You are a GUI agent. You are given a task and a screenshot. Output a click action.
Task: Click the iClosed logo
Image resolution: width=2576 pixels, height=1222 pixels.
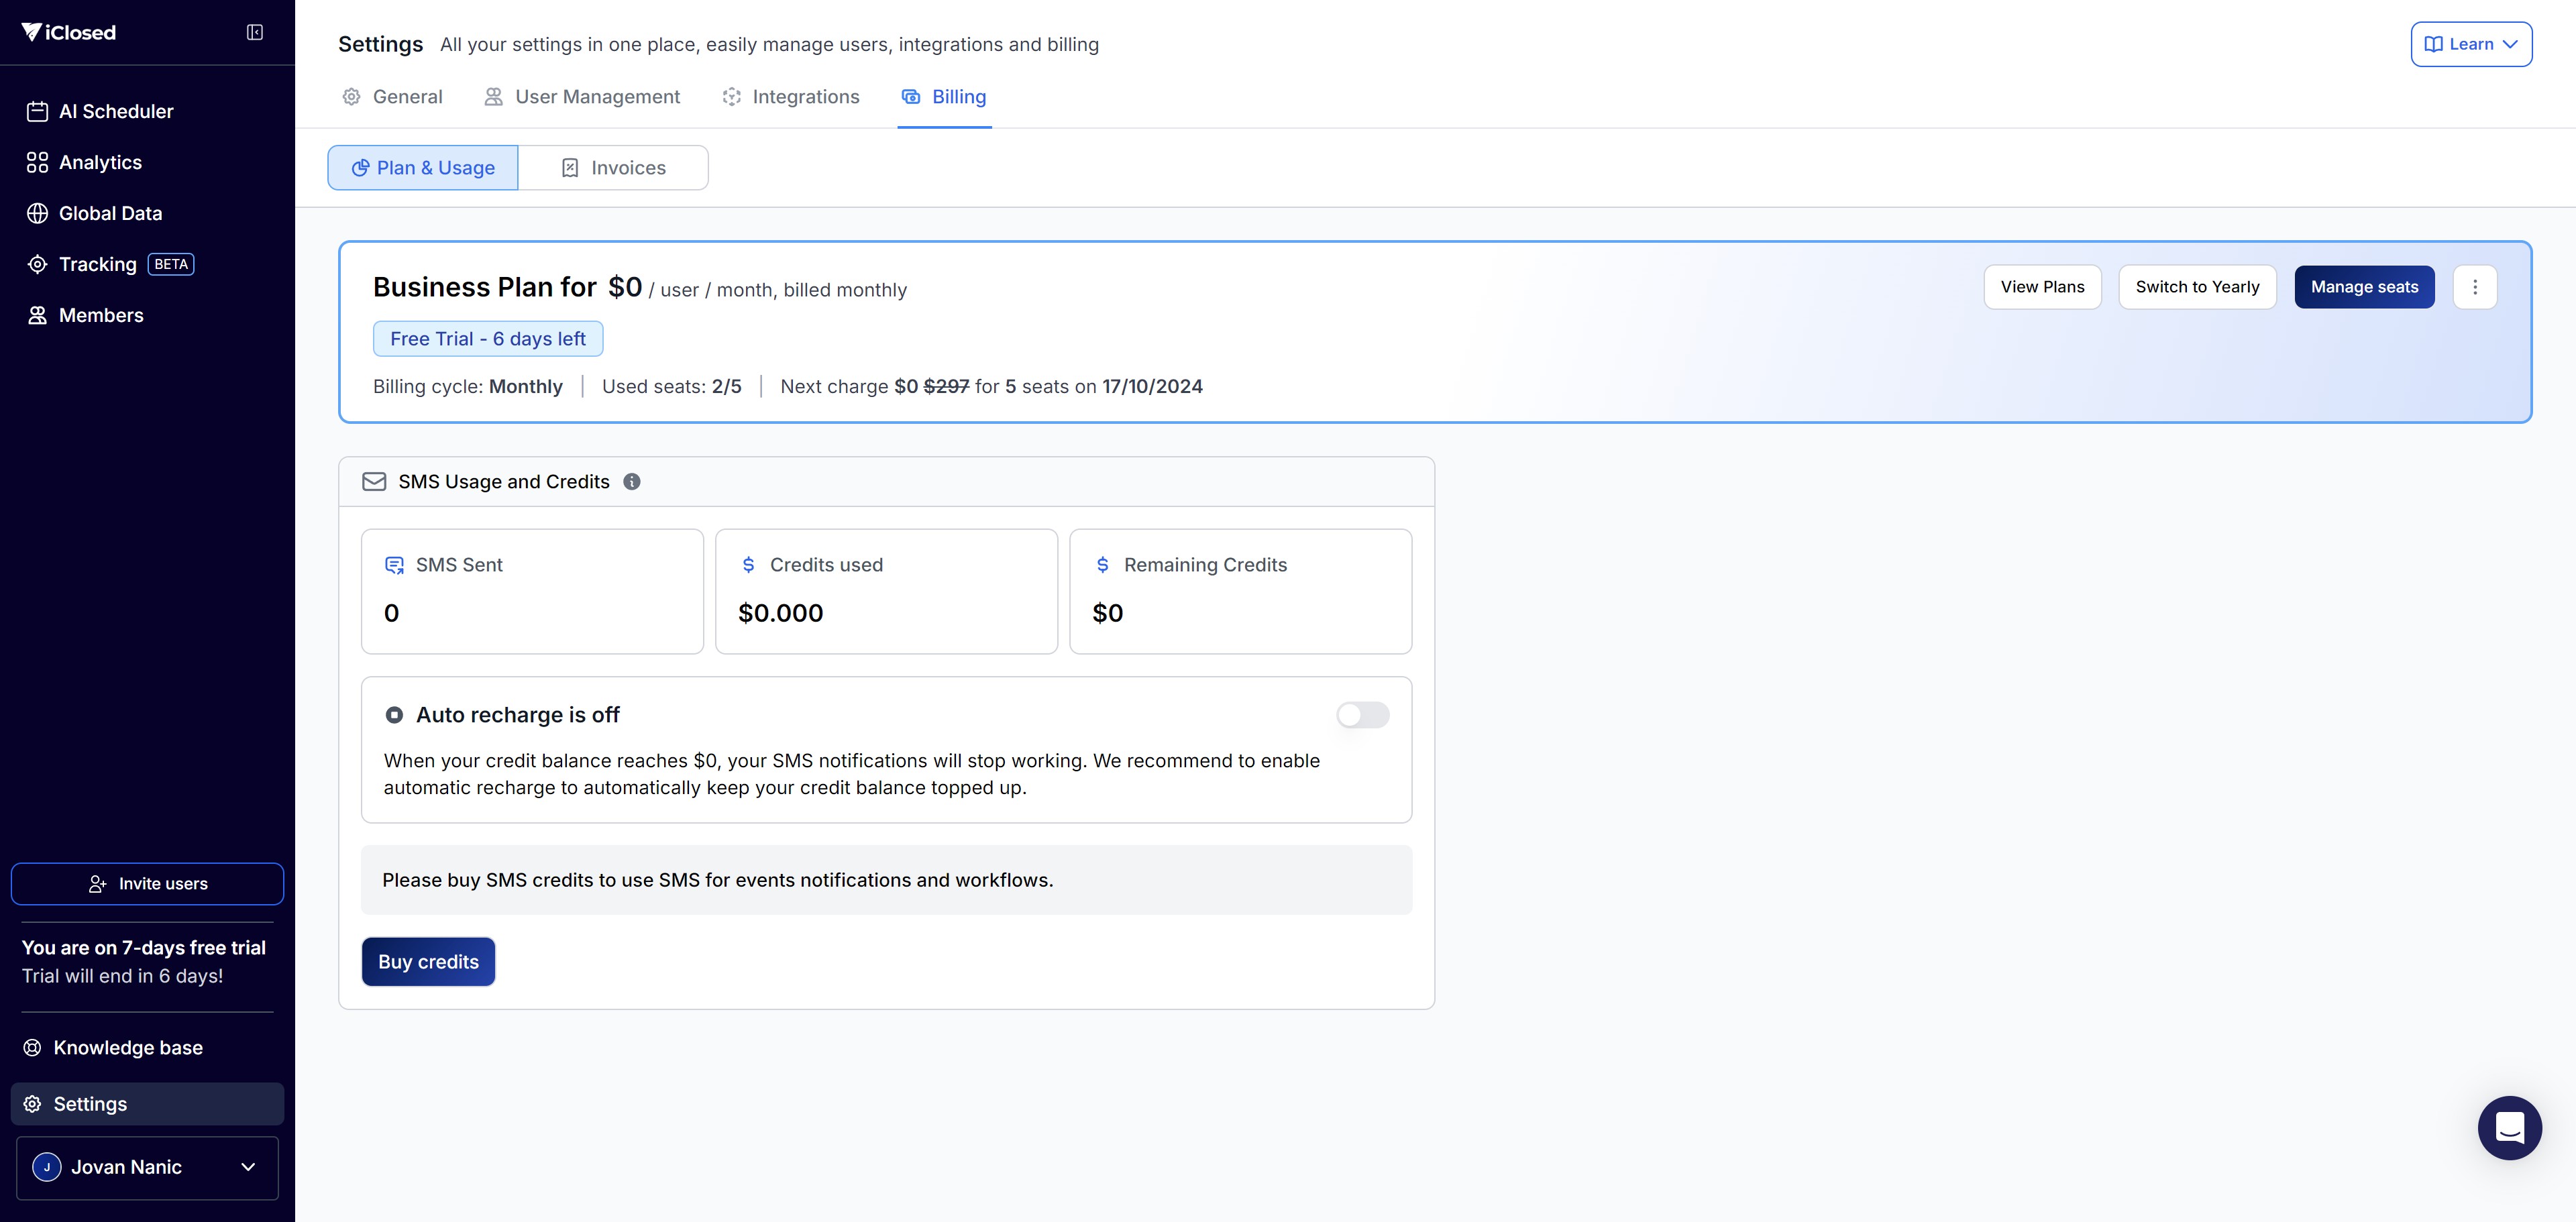(69, 33)
